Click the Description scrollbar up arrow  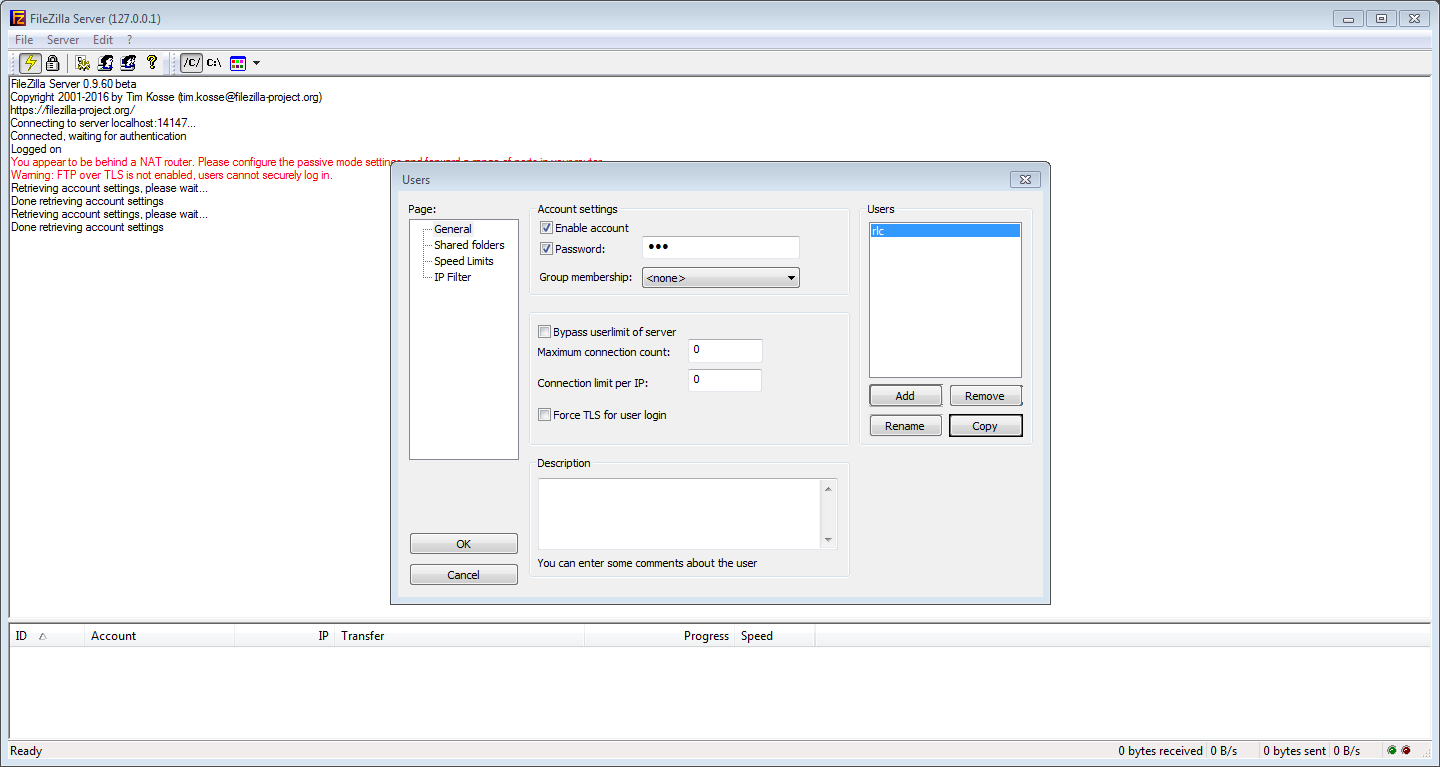(x=828, y=488)
